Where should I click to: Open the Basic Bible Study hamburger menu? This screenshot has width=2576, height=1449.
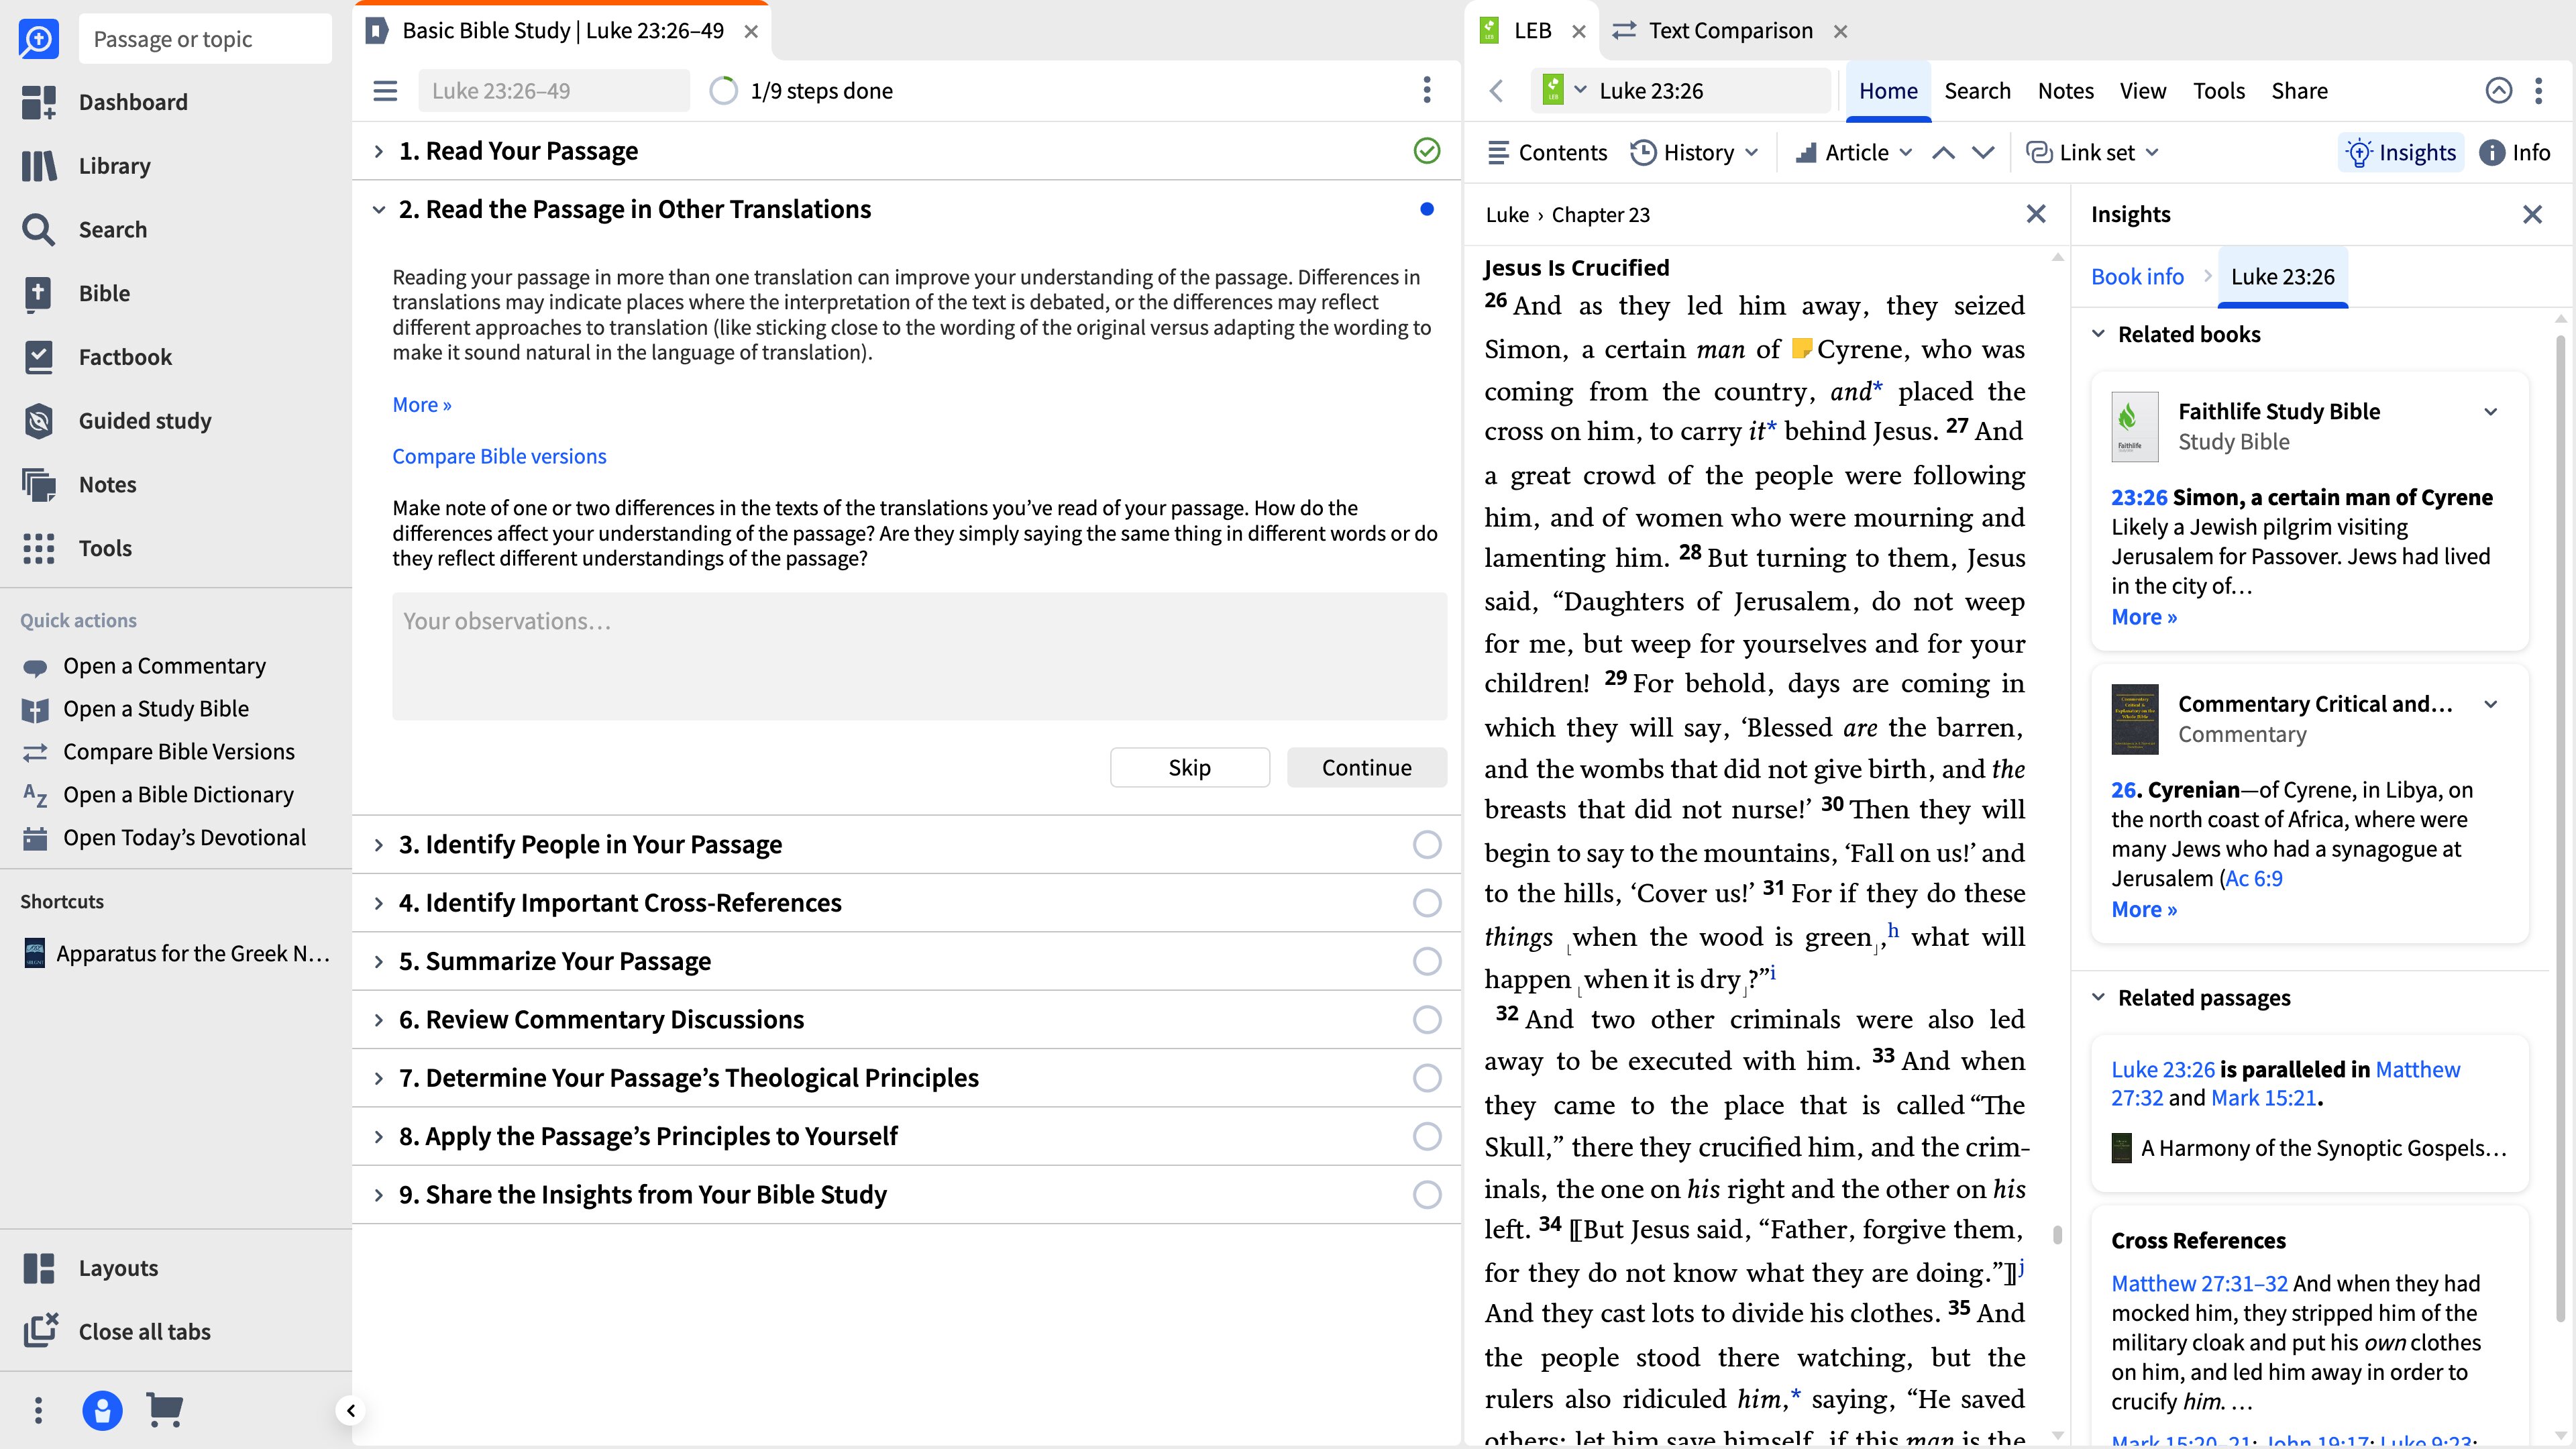coord(385,91)
